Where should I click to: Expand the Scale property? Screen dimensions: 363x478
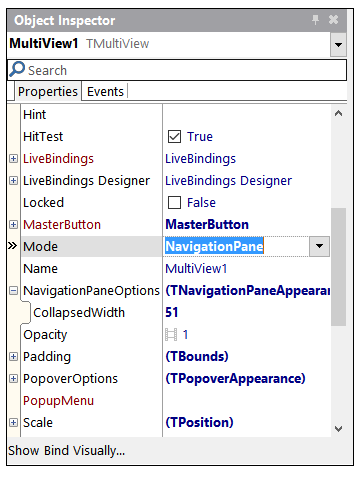pos(13,423)
